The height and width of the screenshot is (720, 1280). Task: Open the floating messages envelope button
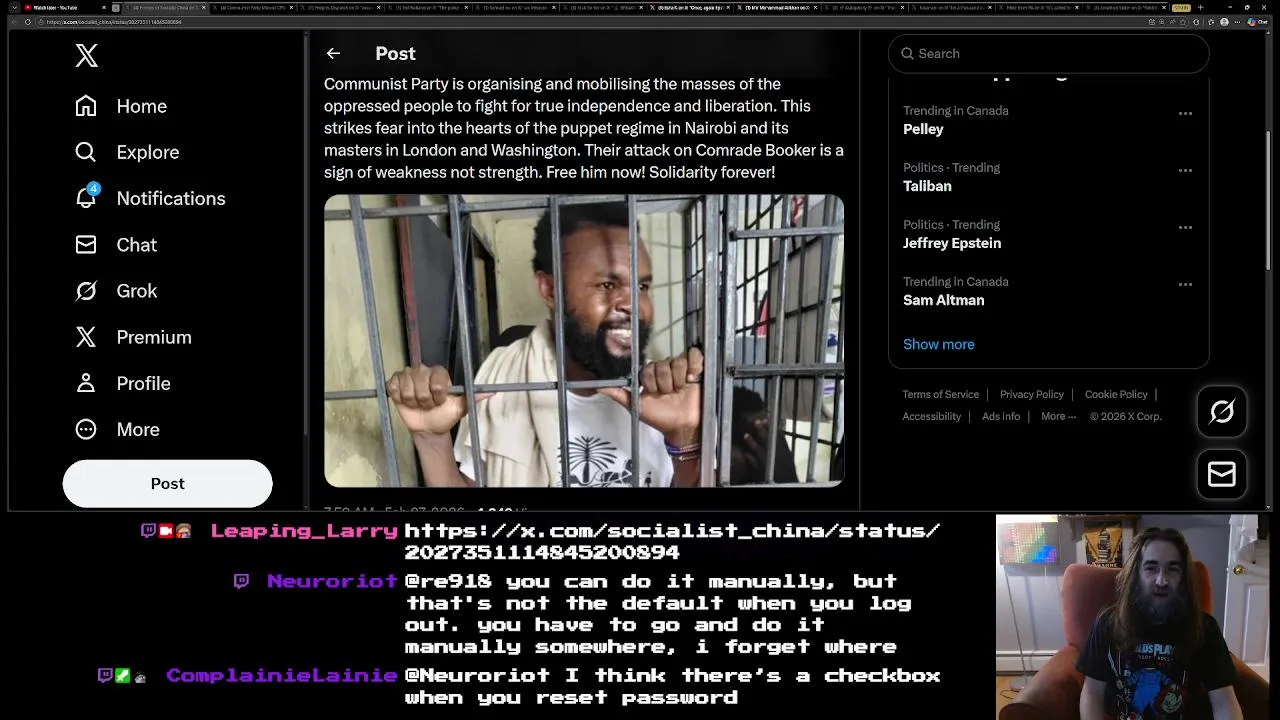(1222, 474)
